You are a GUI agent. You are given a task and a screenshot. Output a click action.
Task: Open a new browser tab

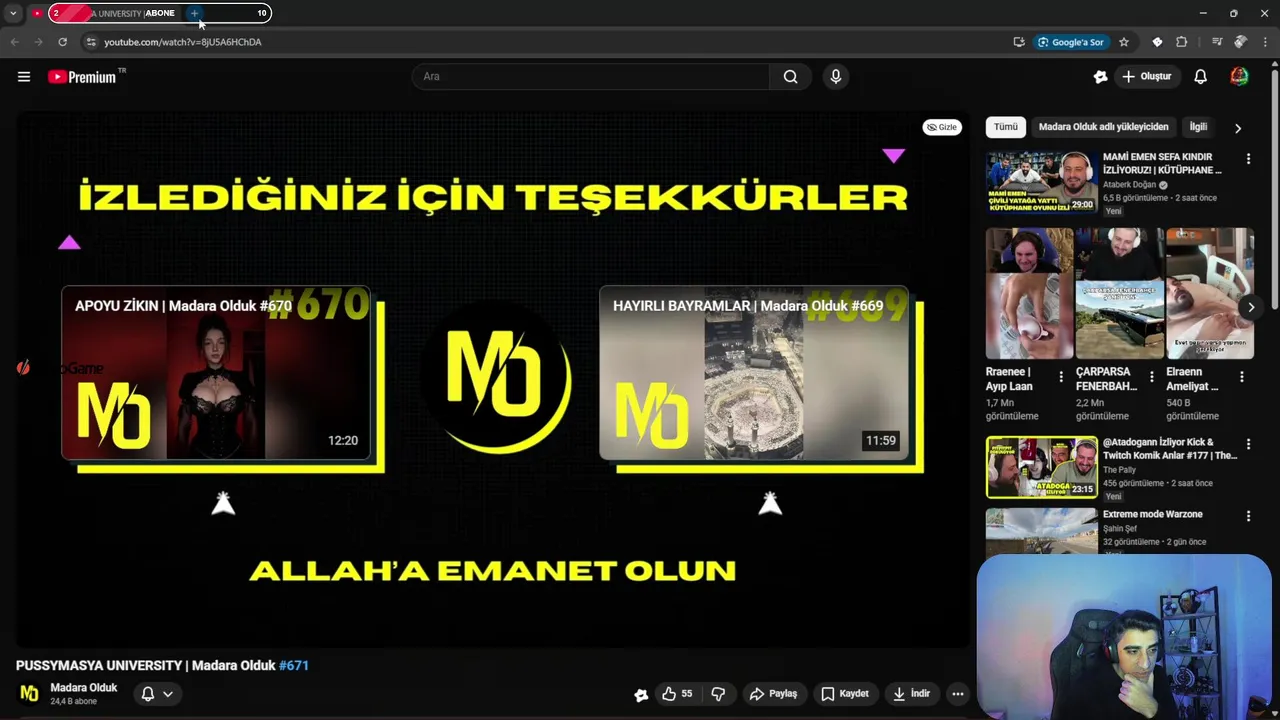pos(194,13)
